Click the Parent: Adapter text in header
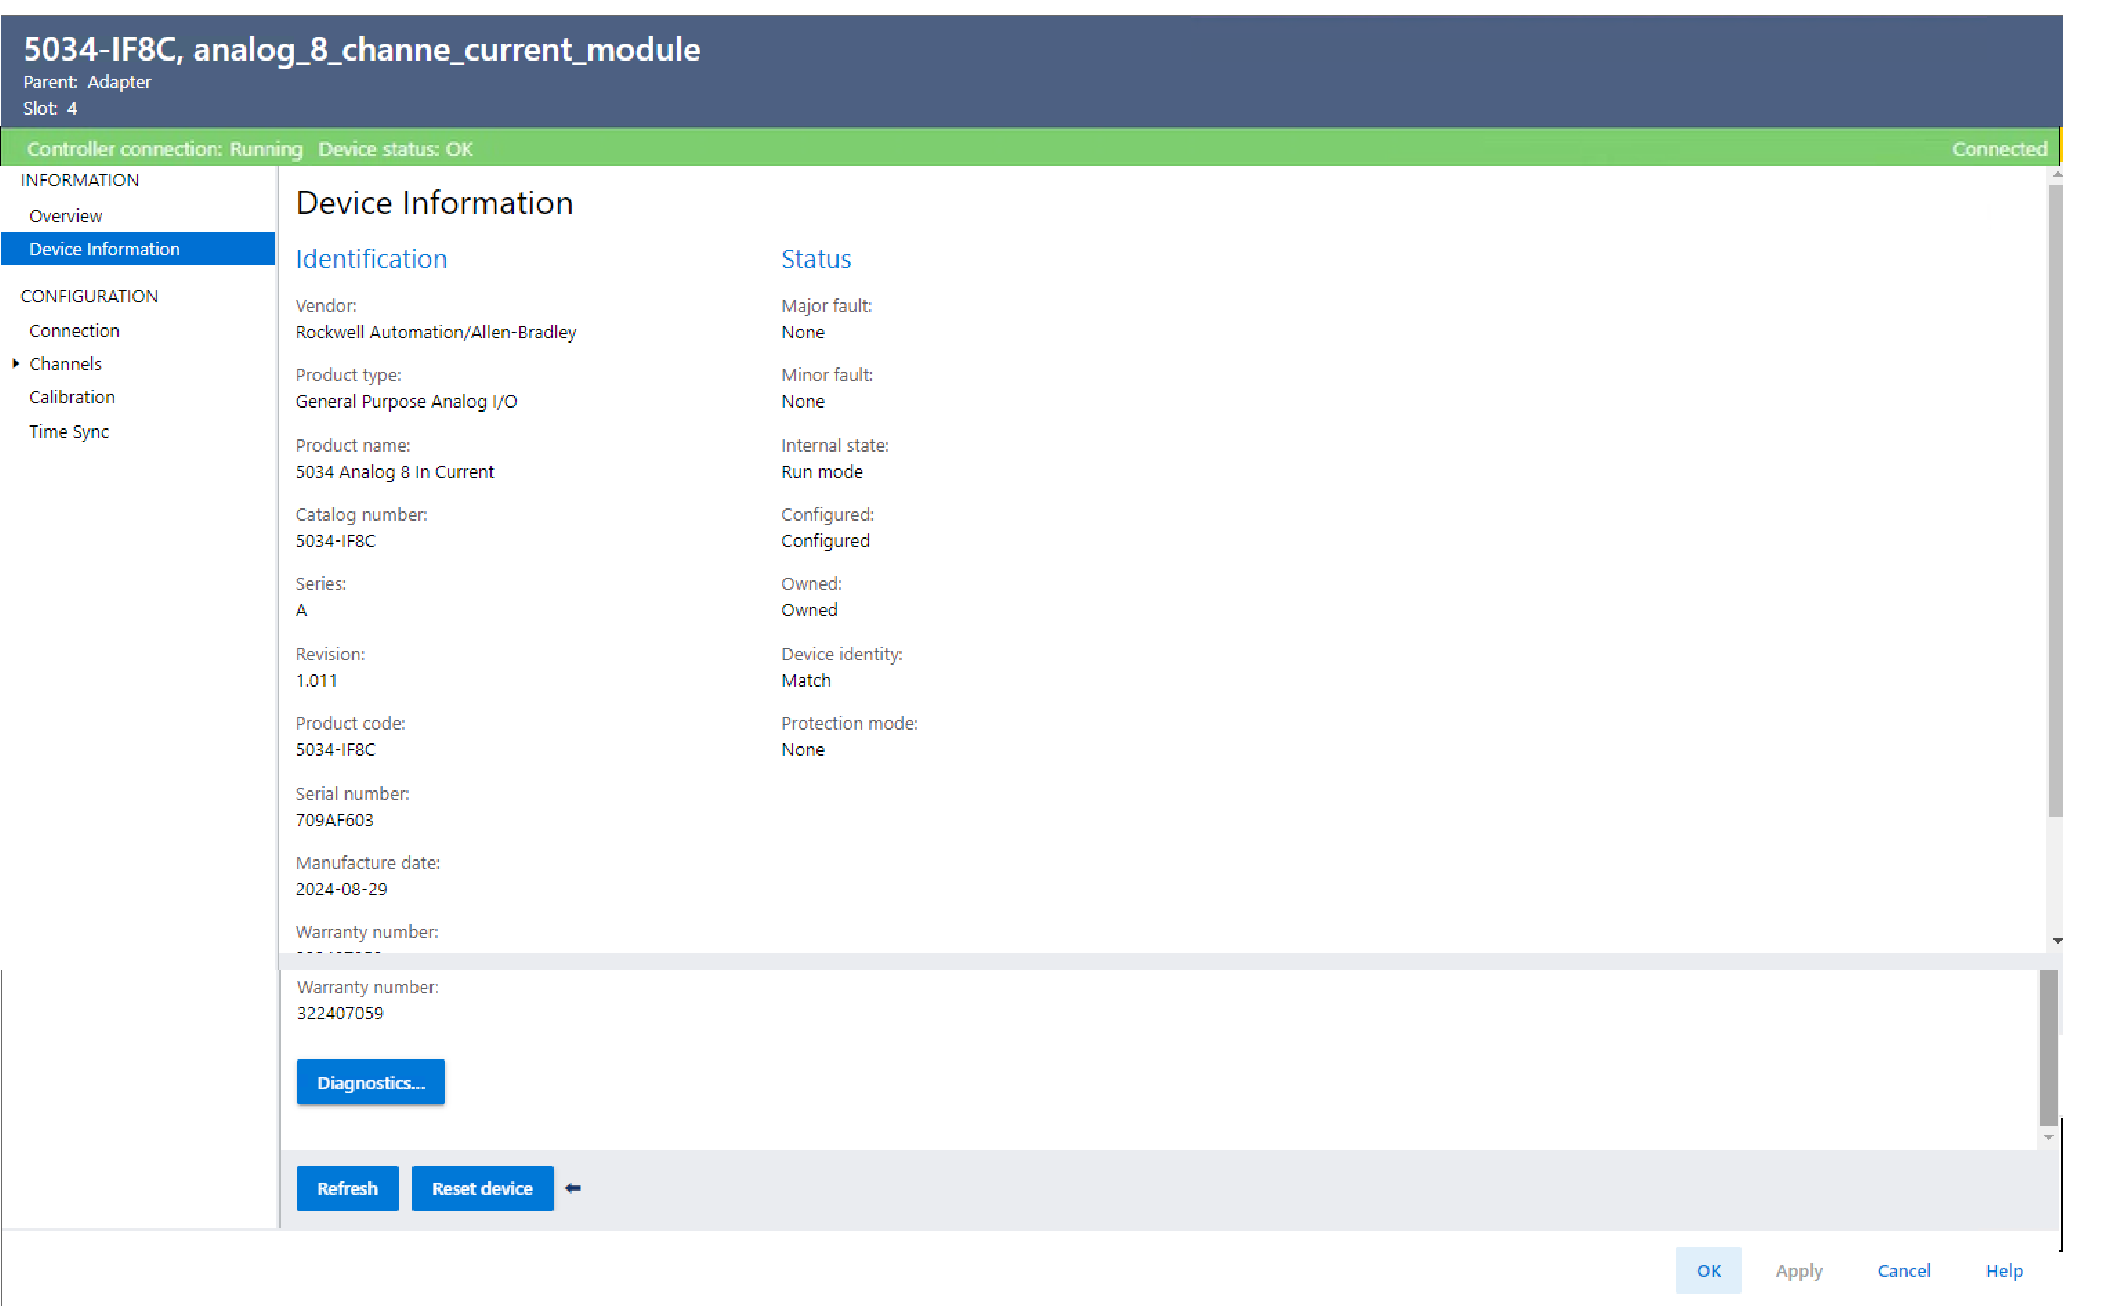Screen dimensions: 2103x1314 (x=88, y=82)
